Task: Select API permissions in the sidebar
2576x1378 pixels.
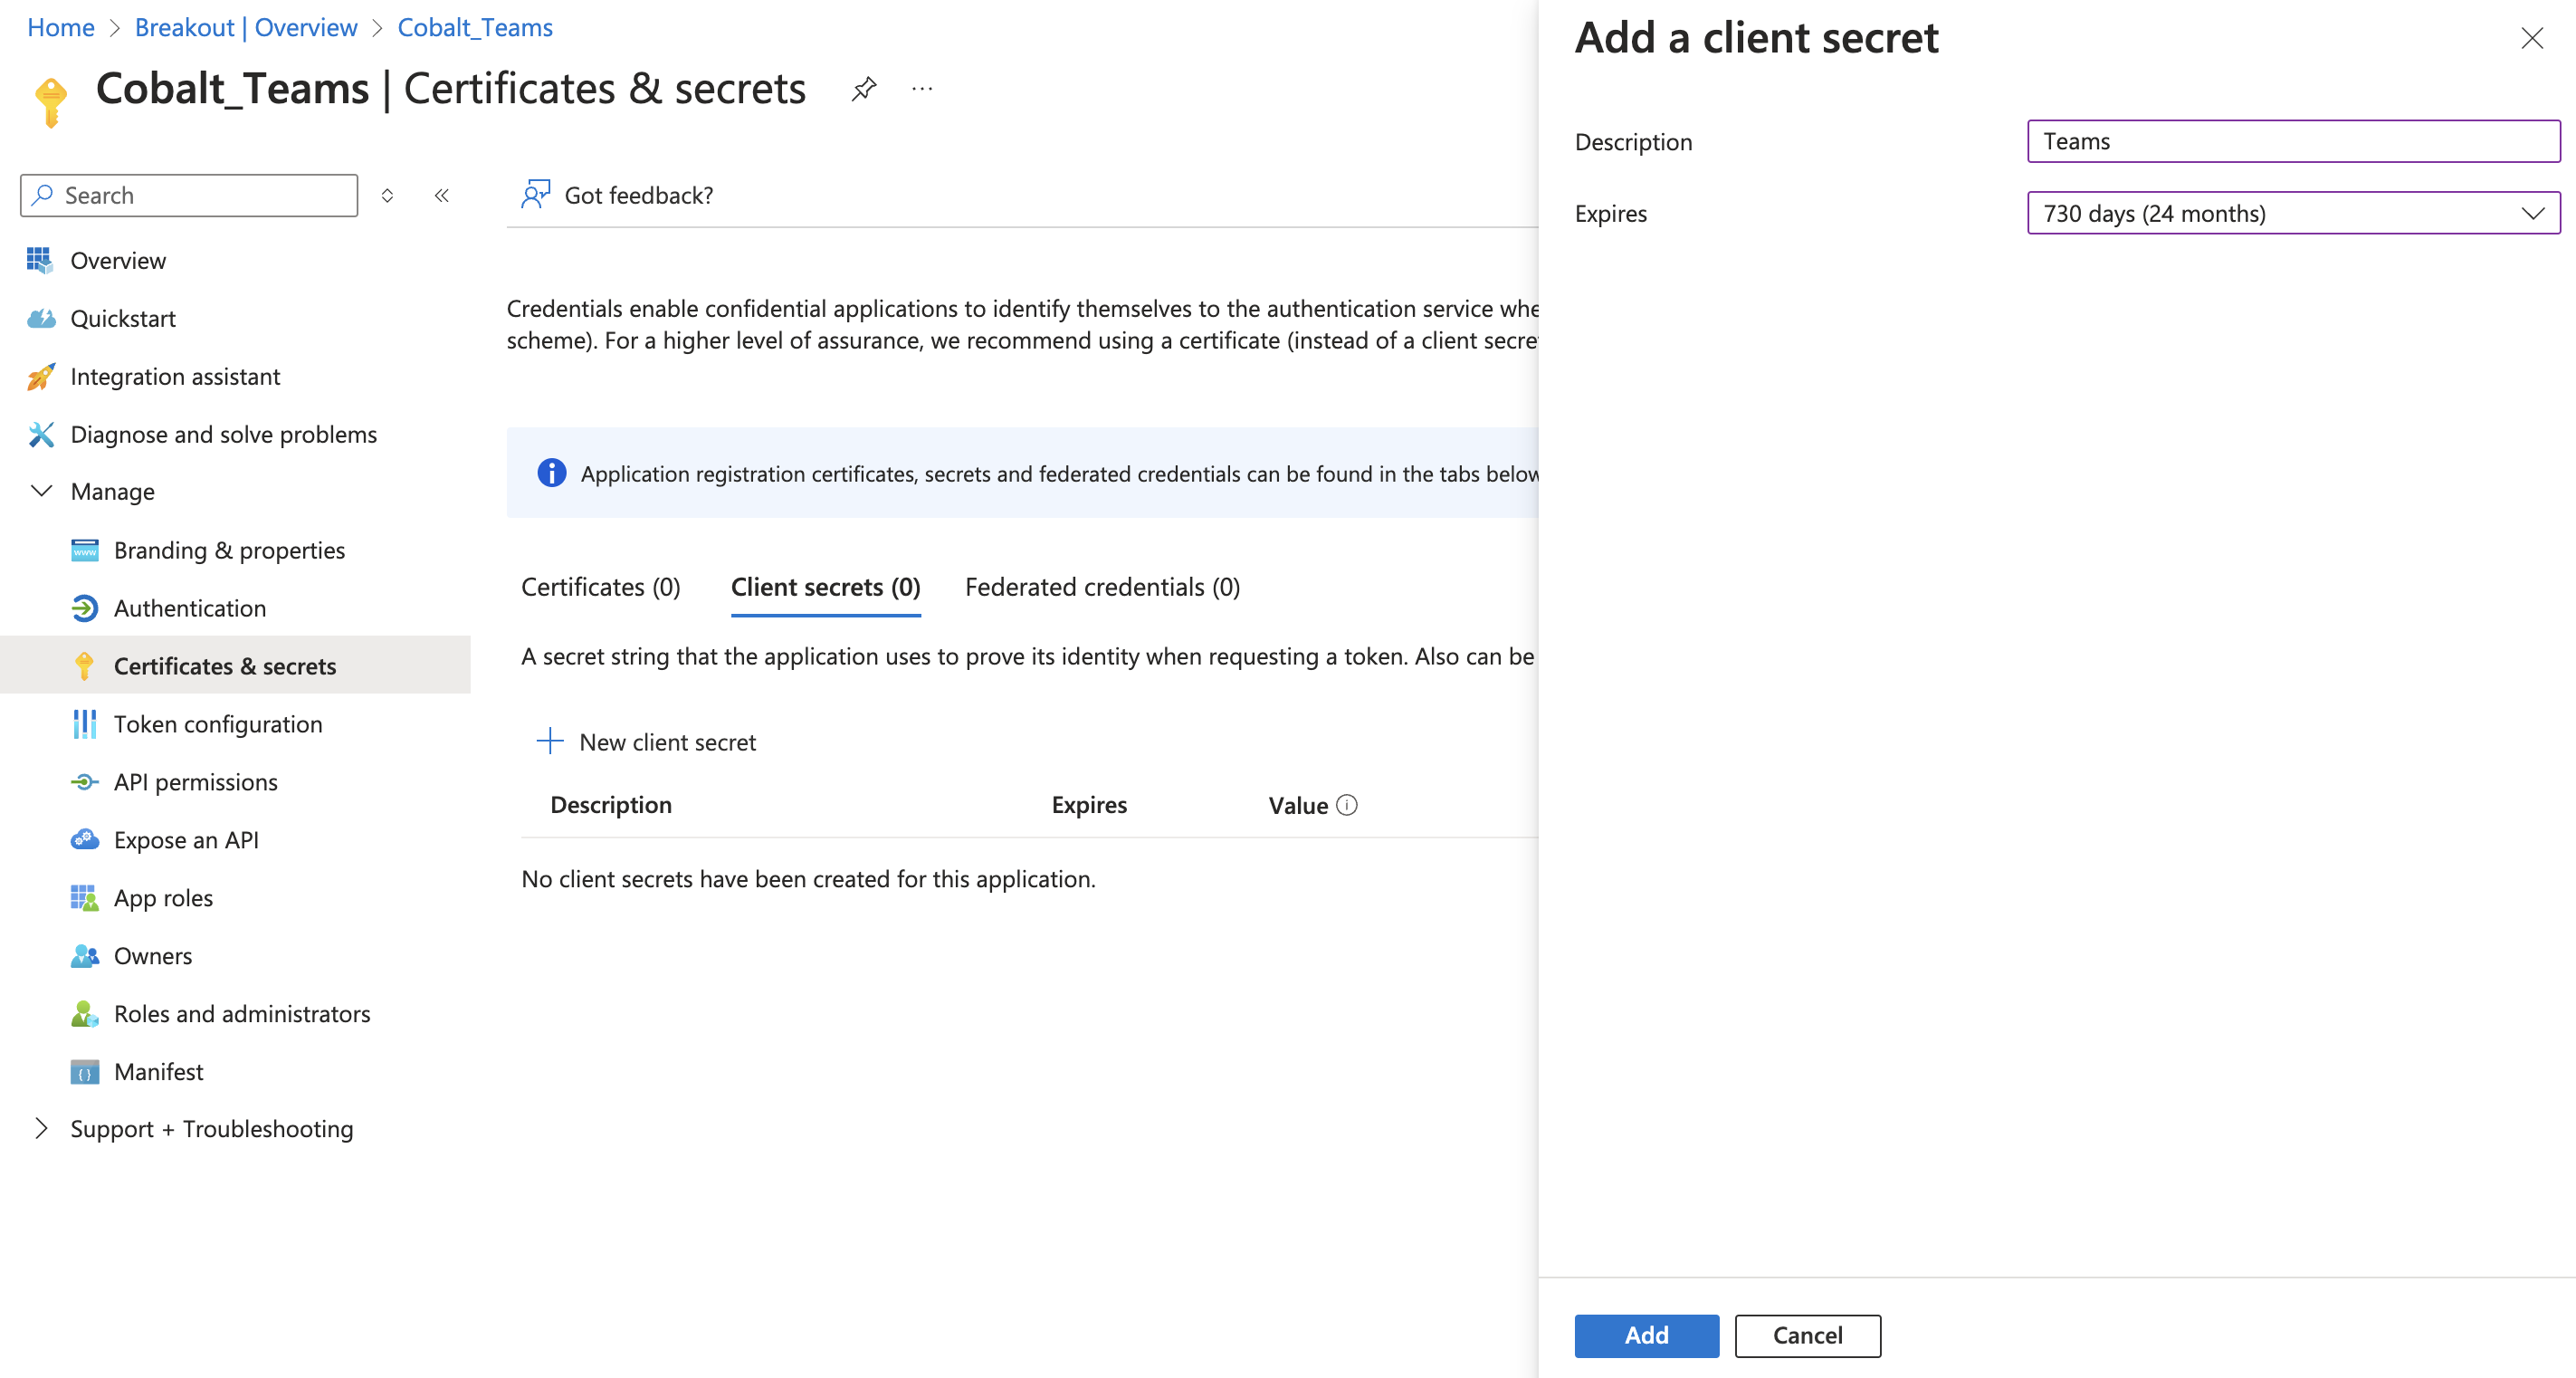Action: pos(195,781)
